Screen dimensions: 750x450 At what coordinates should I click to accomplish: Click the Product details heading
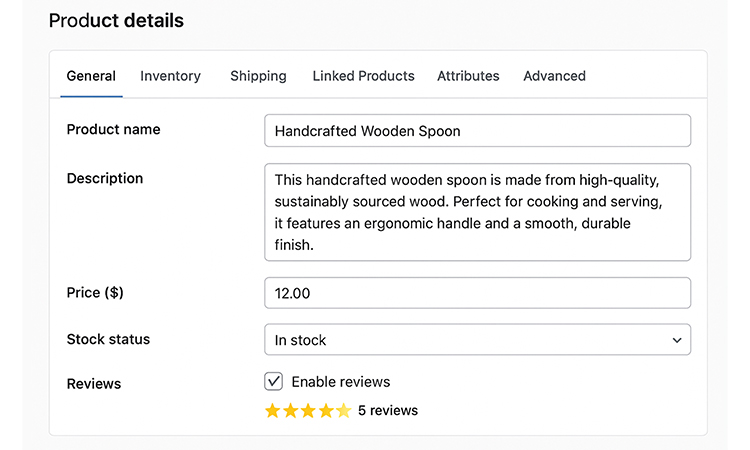[x=116, y=20]
